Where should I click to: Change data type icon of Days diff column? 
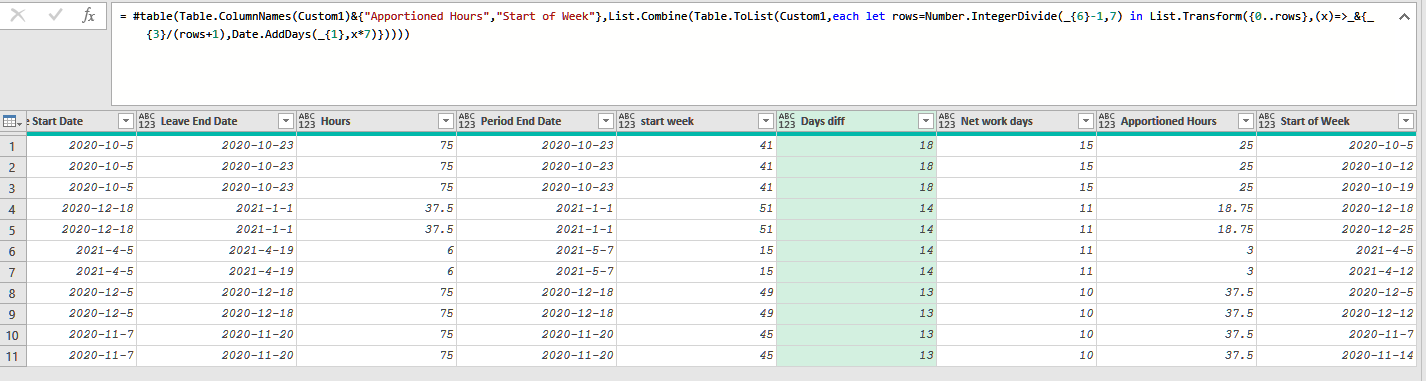(x=786, y=121)
